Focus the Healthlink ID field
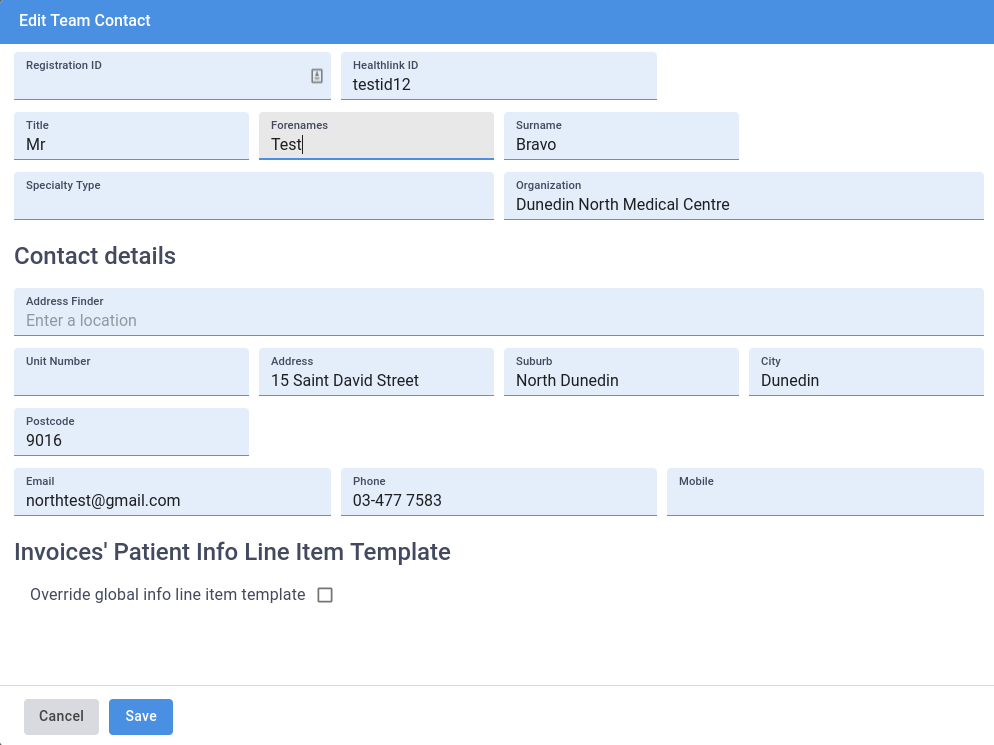This screenshot has width=994, height=745. [x=498, y=85]
